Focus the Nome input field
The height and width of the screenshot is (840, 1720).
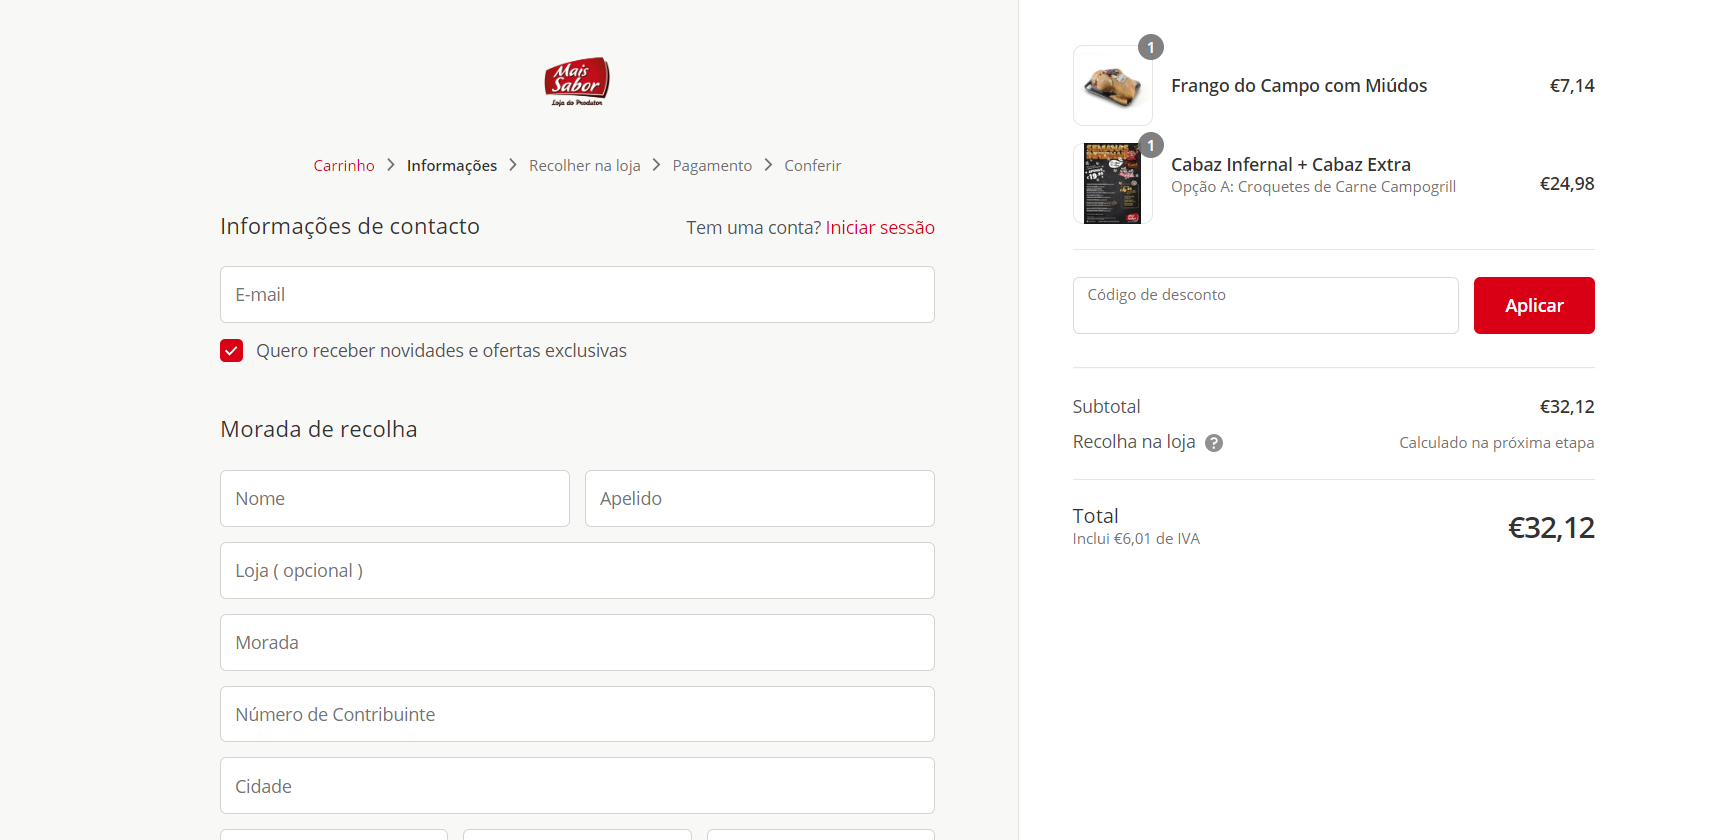click(x=395, y=498)
